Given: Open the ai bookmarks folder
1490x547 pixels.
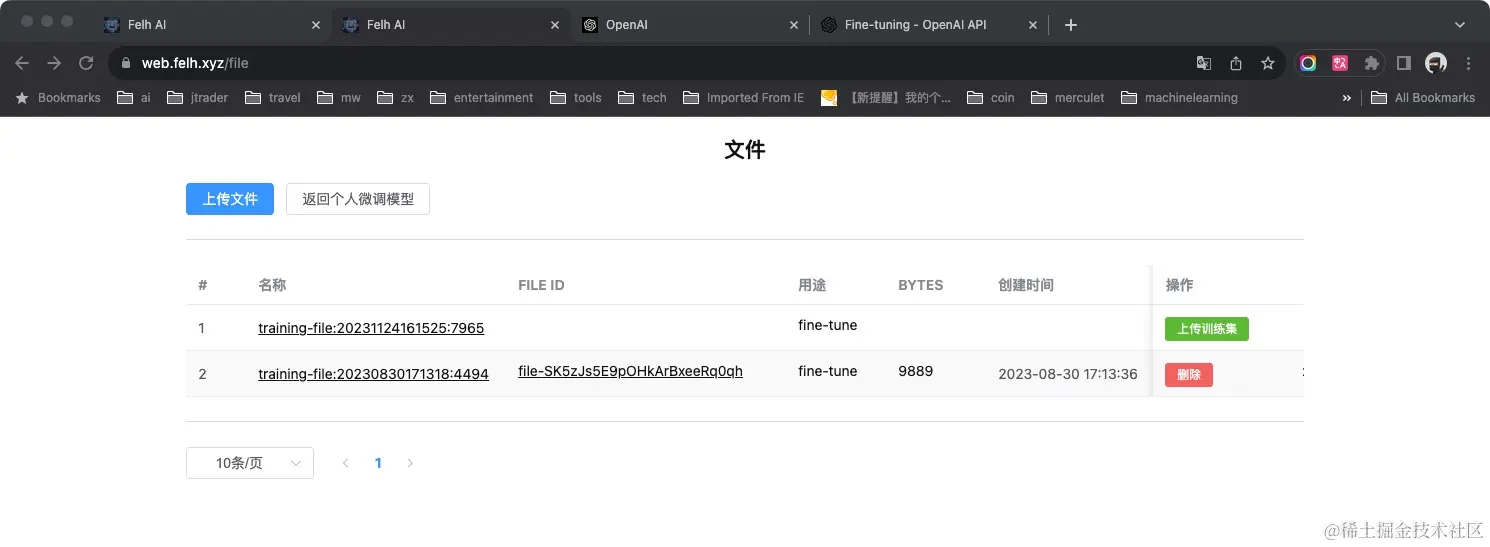Looking at the screenshot, I should tap(134, 98).
